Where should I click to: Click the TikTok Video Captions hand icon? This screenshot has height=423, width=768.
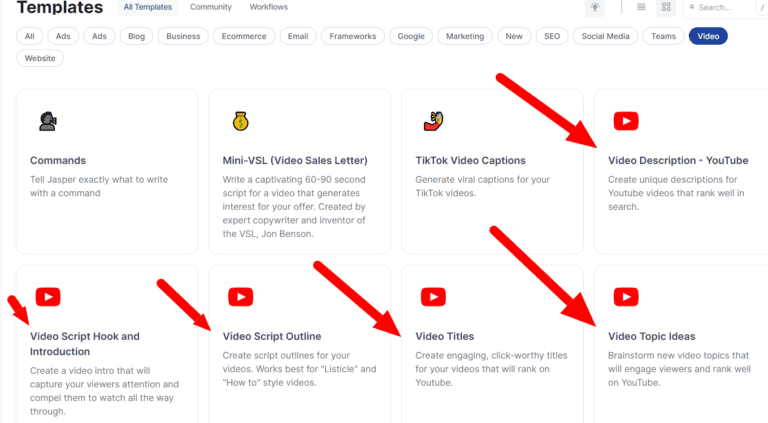(433, 121)
